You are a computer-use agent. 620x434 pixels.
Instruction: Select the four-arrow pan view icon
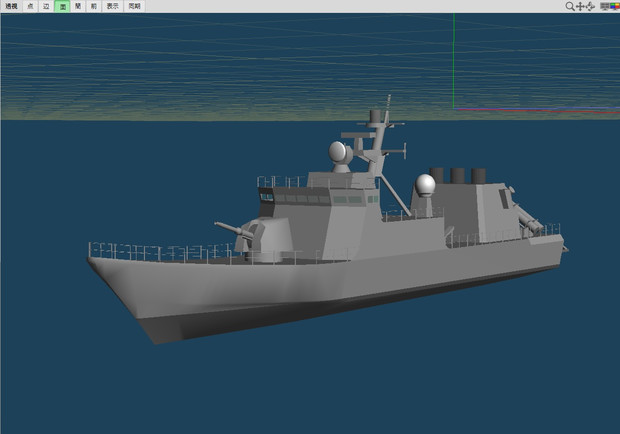(x=580, y=6)
